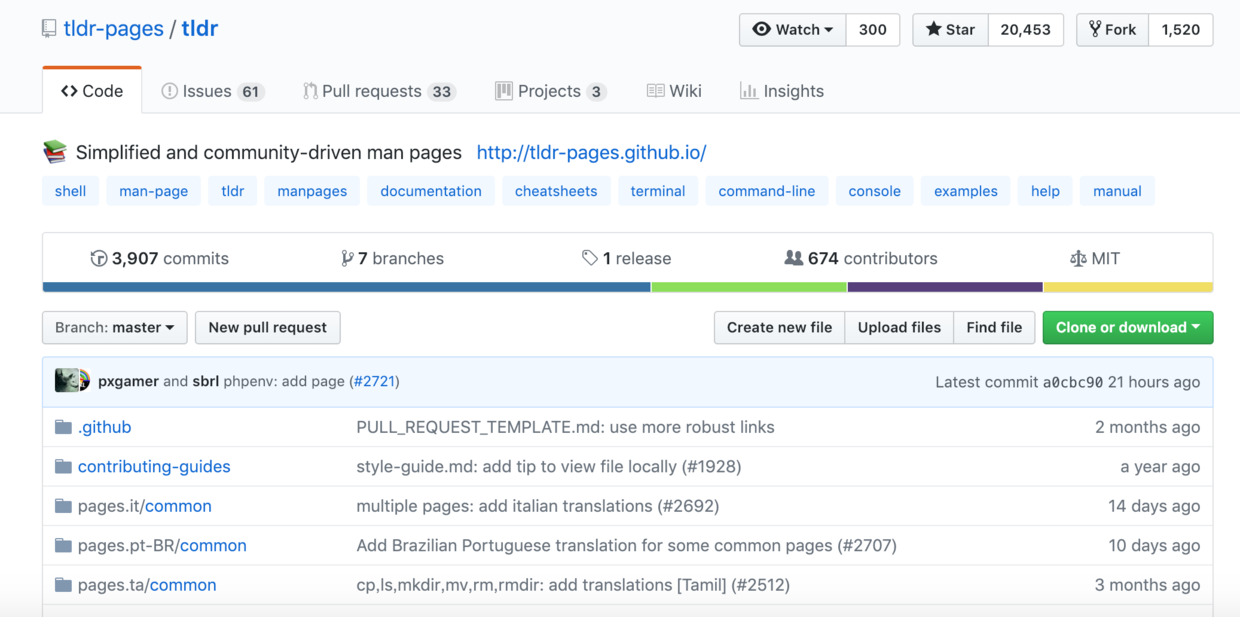Click the repository book icon beside tldr-pages
This screenshot has height=617, width=1240.
coord(49,29)
